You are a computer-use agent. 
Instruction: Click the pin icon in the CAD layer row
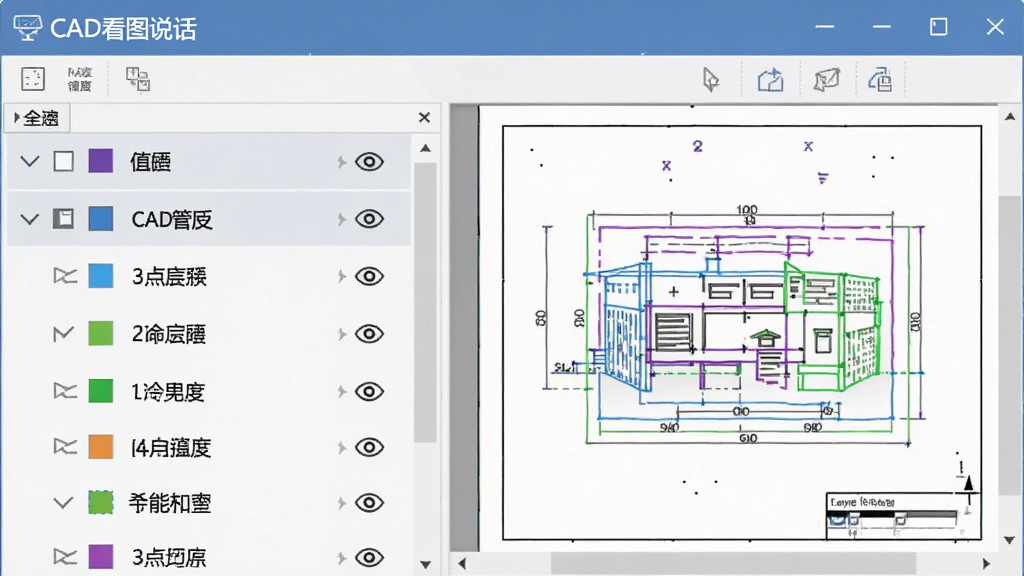[341, 219]
